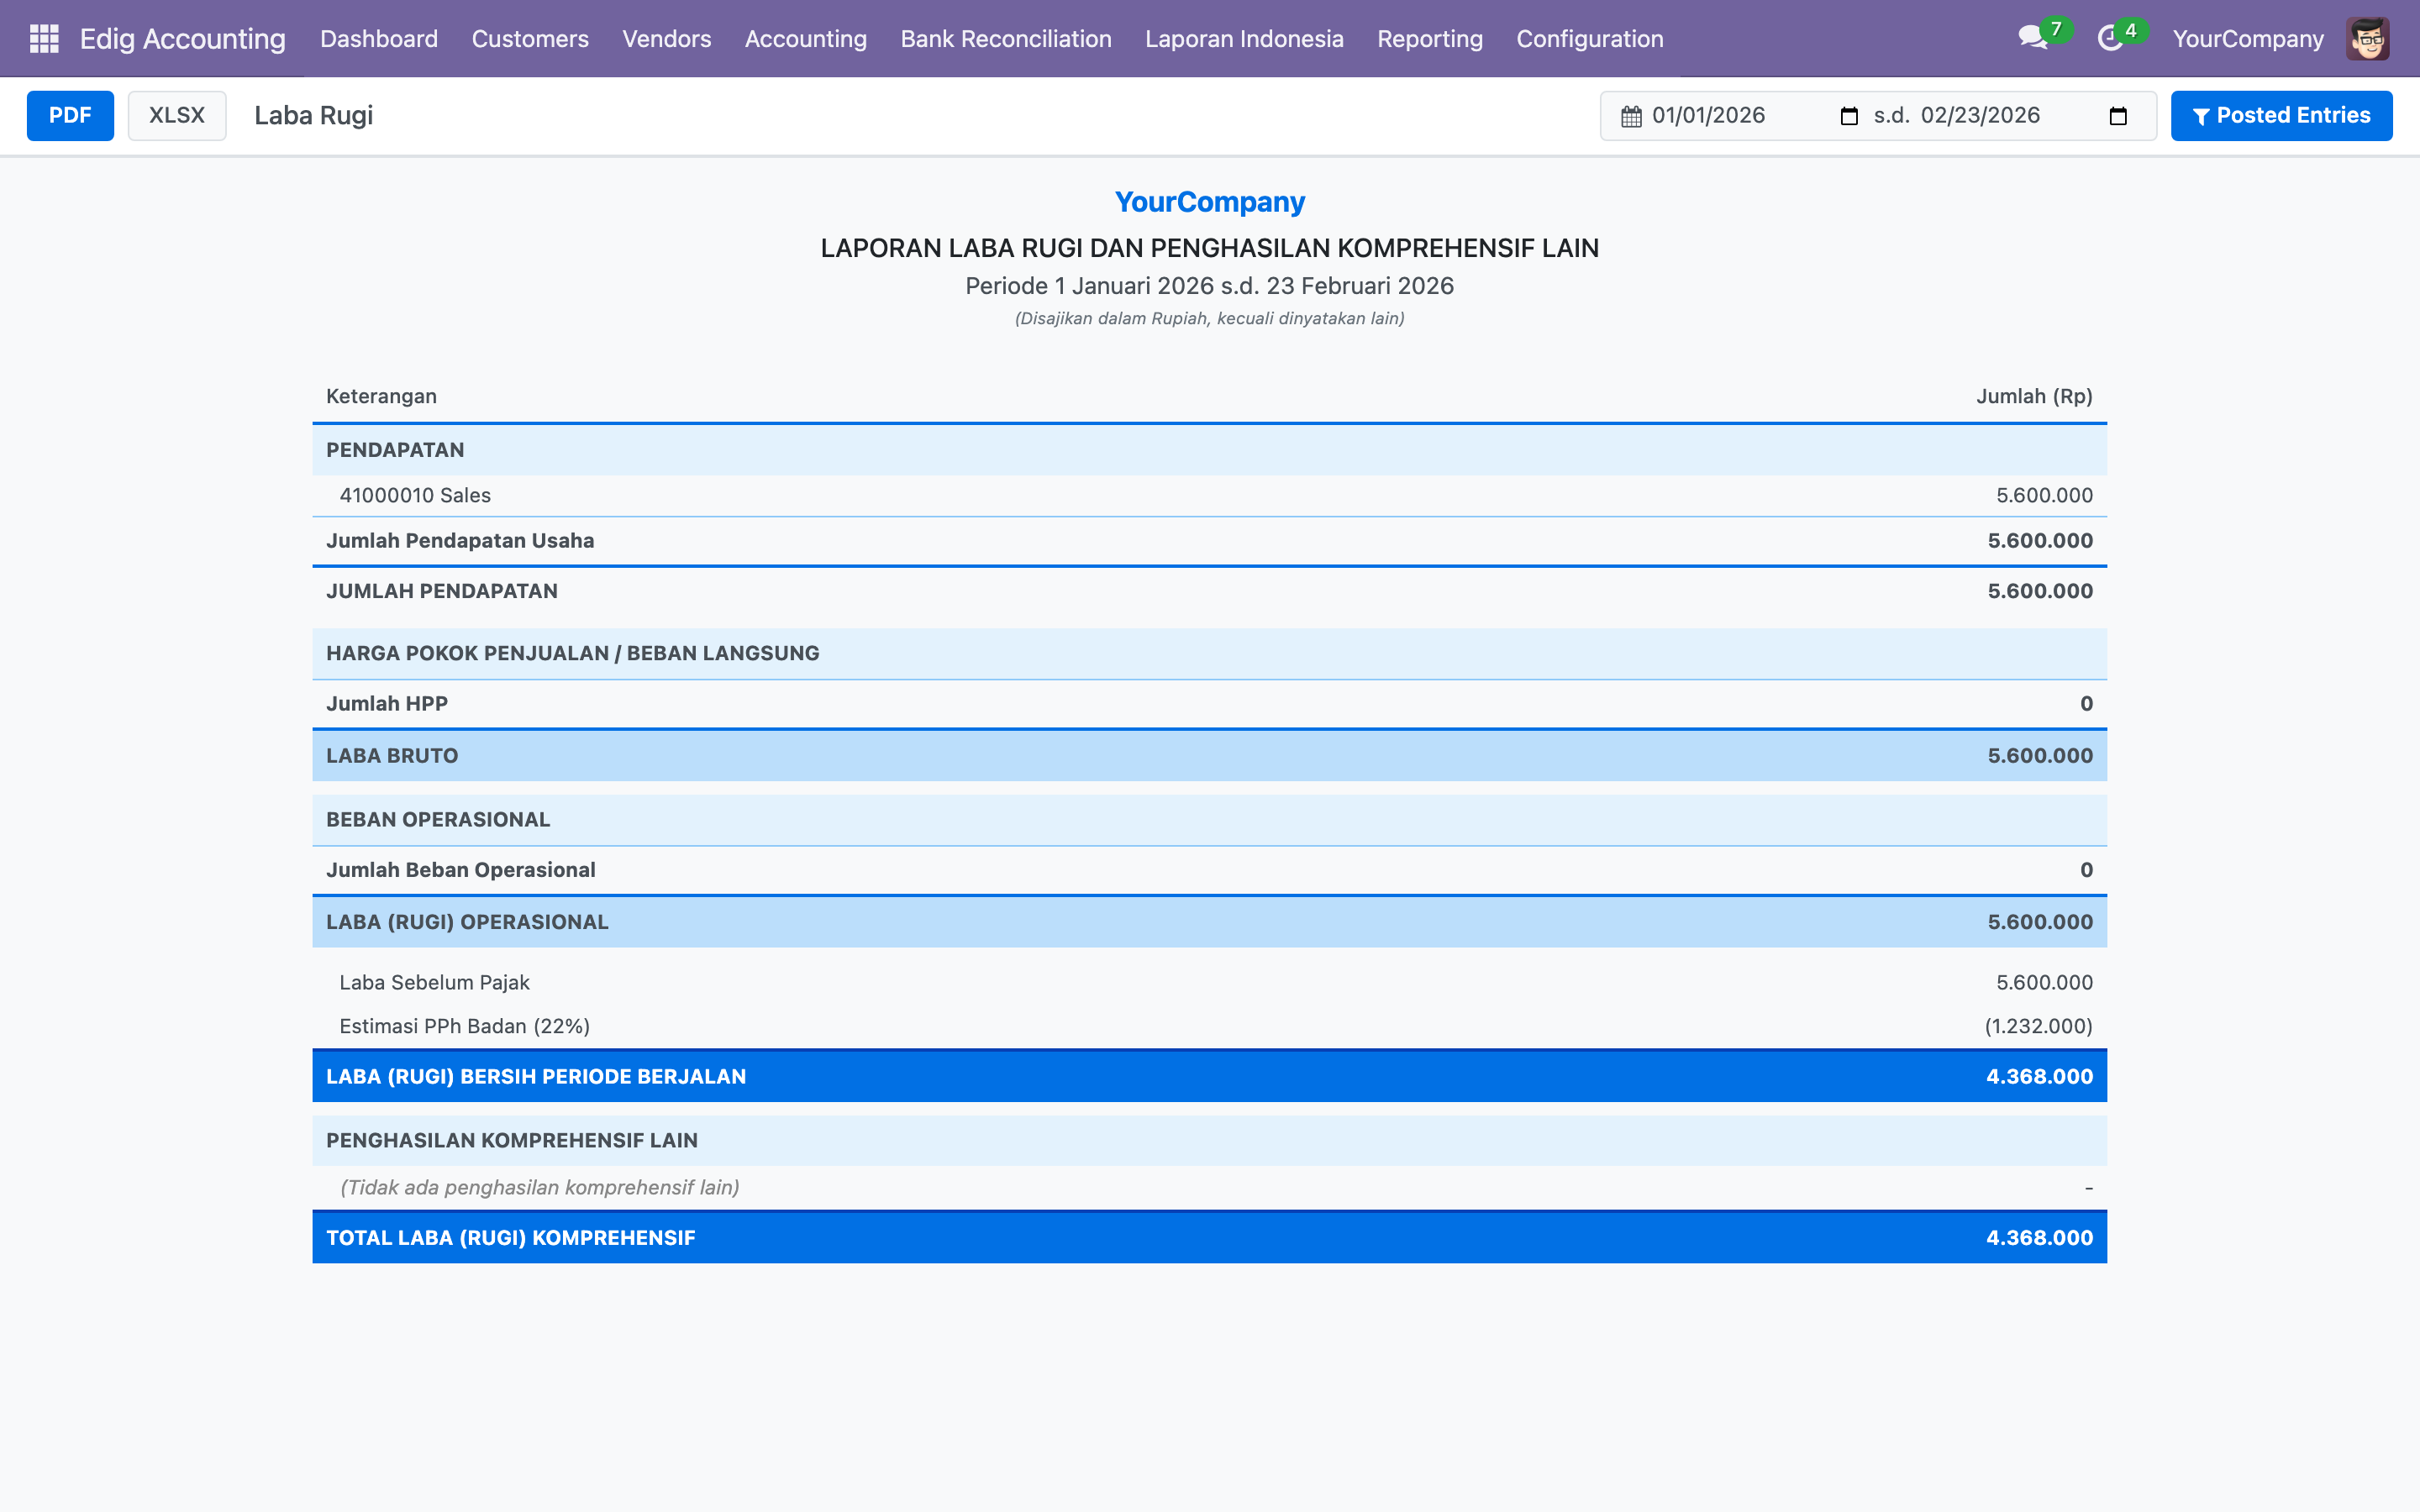Open the Bank Reconciliation menu

pyautogui.click(x=1005, y=39)
